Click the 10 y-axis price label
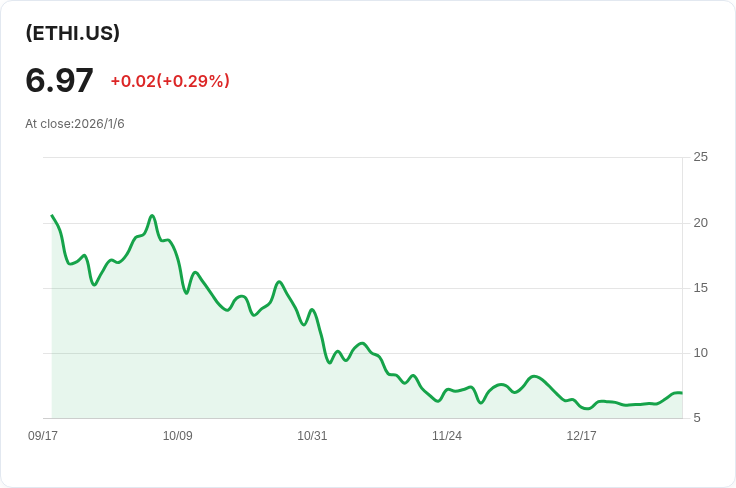This screenshot has width=736, height=488. pos(700,353)
